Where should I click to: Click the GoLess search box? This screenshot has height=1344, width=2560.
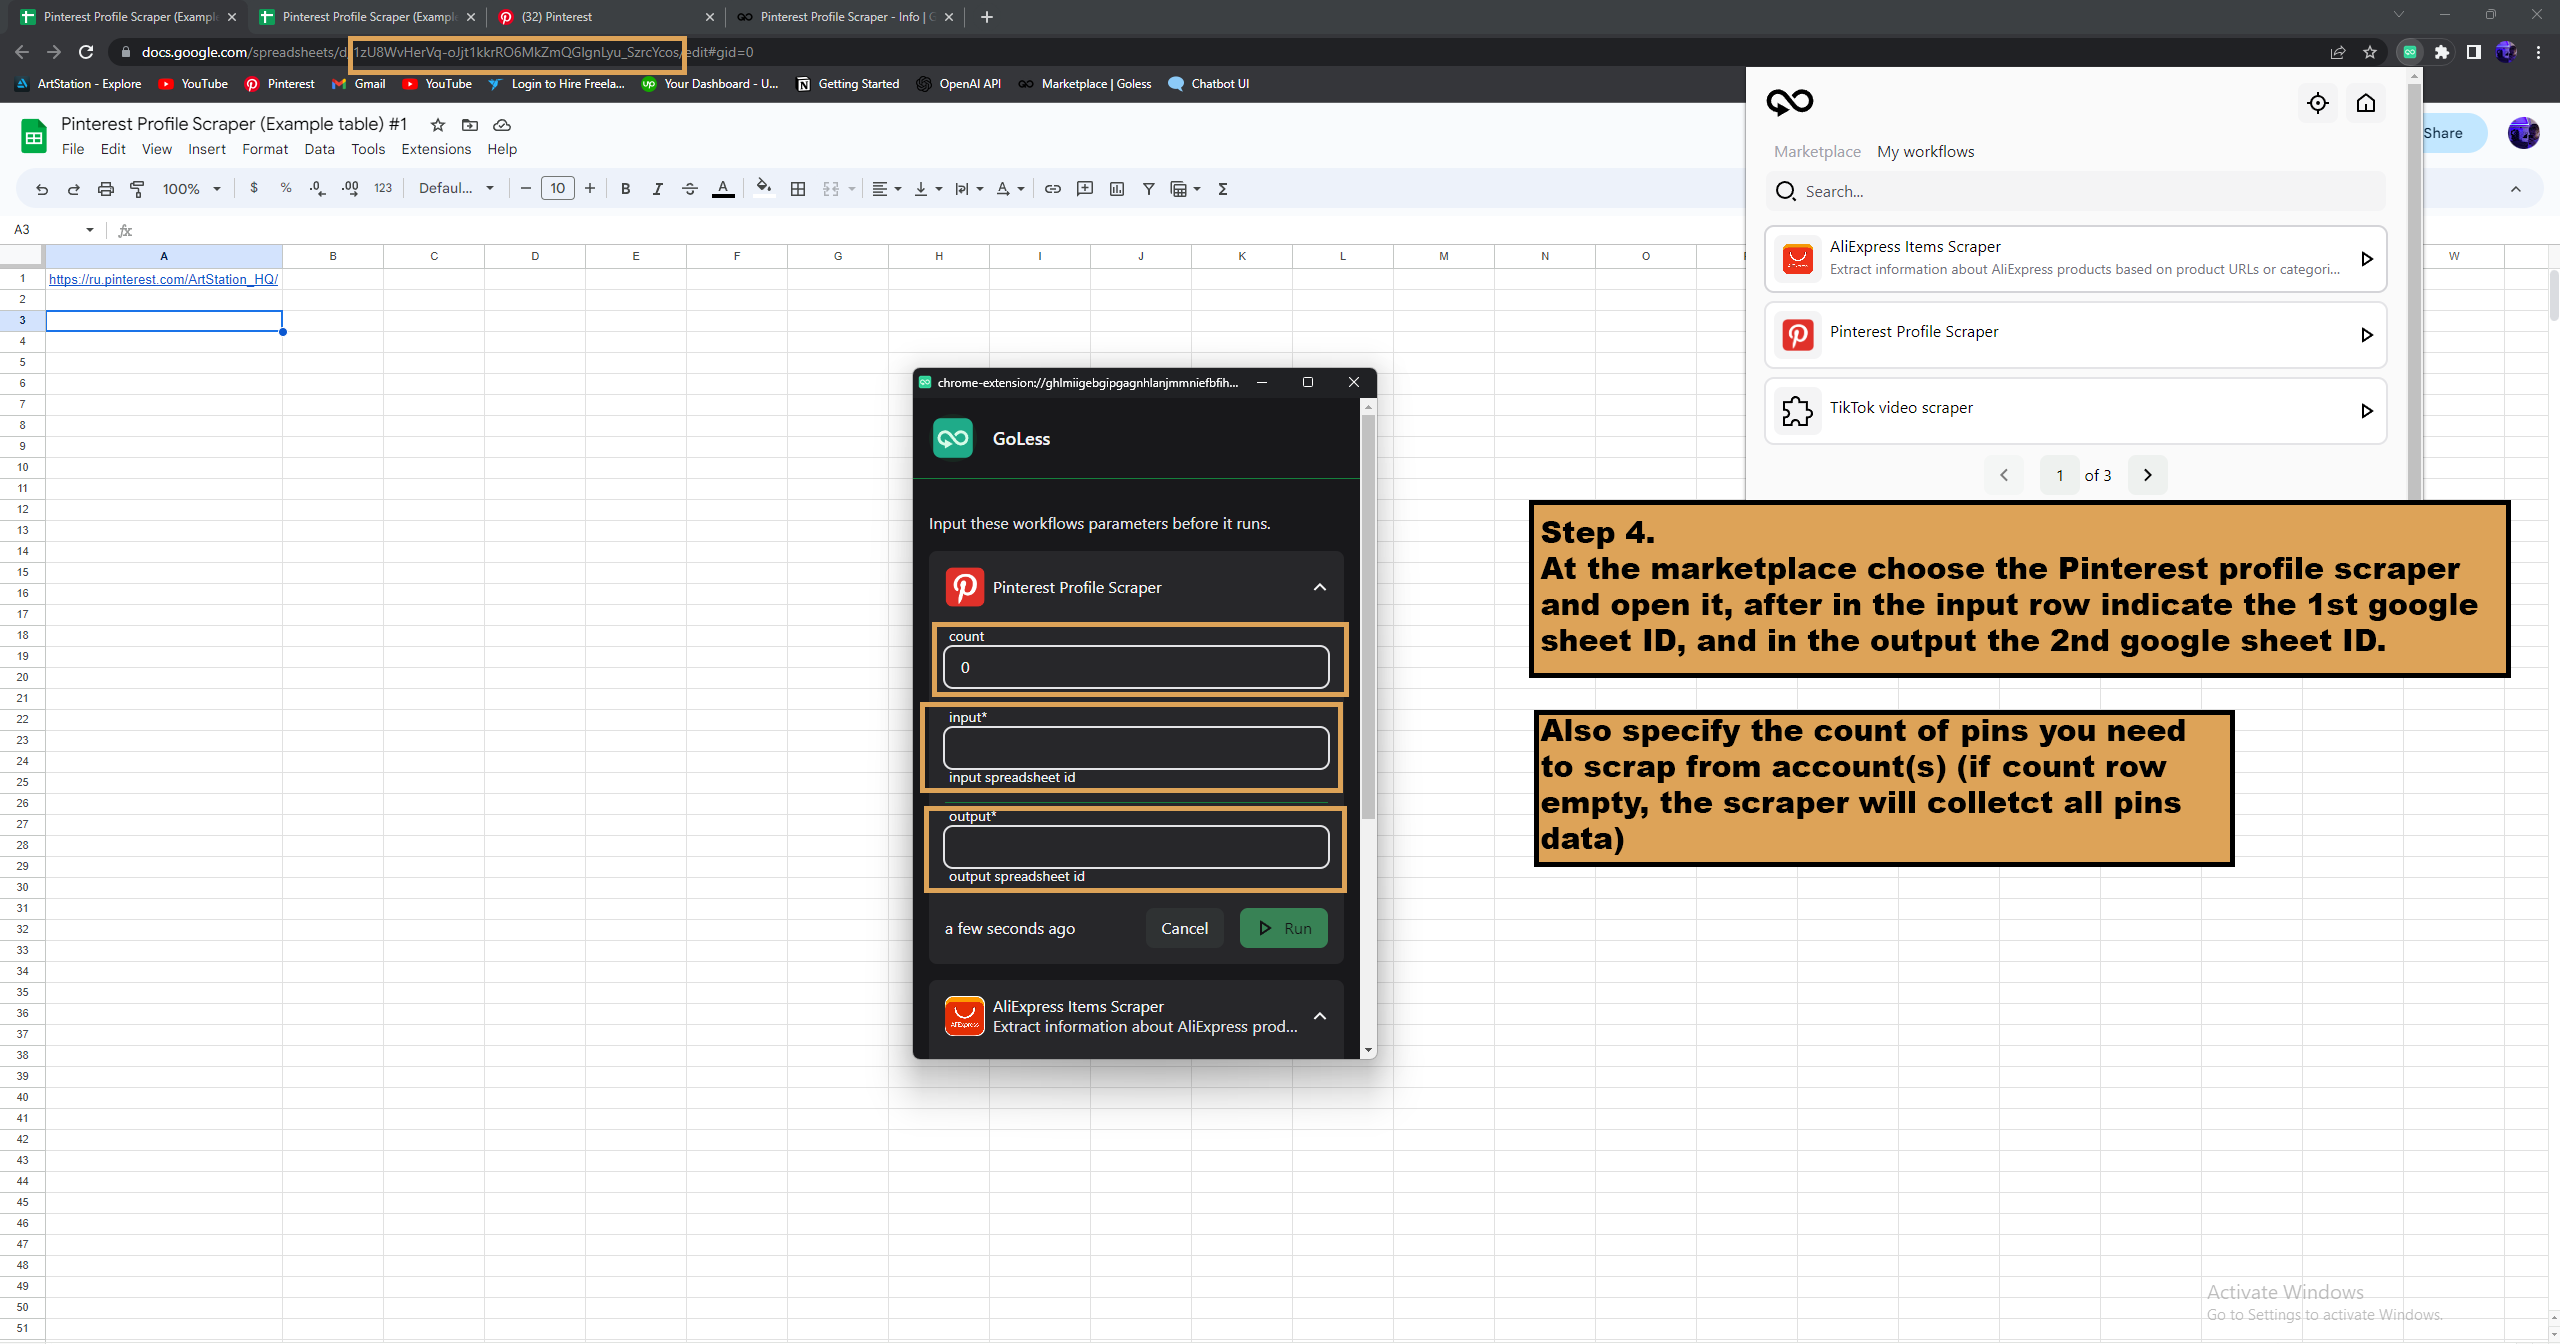(x=2076, y=191)
